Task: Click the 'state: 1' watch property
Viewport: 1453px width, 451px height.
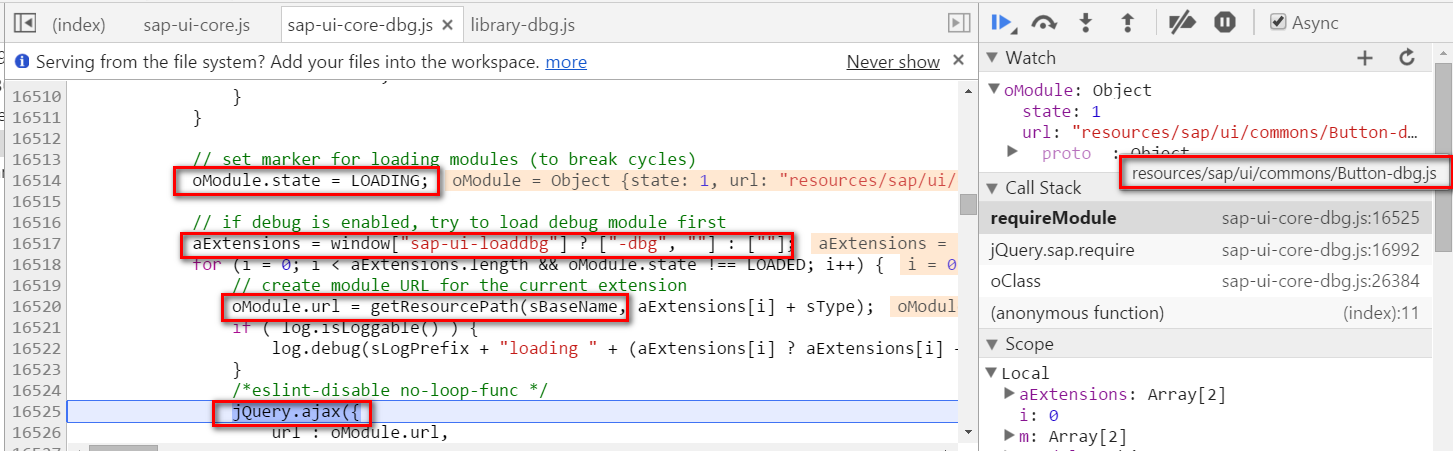Action: tap(1061, 111)
